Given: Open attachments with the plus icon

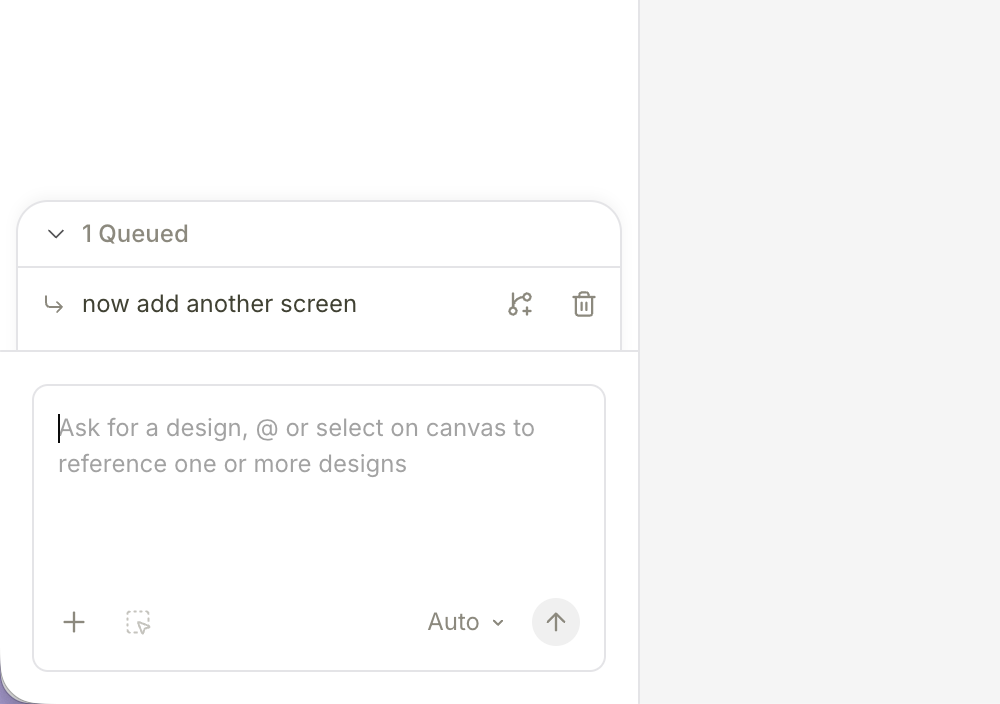Looking at the screenshot, I should click(x=74, y=622).
